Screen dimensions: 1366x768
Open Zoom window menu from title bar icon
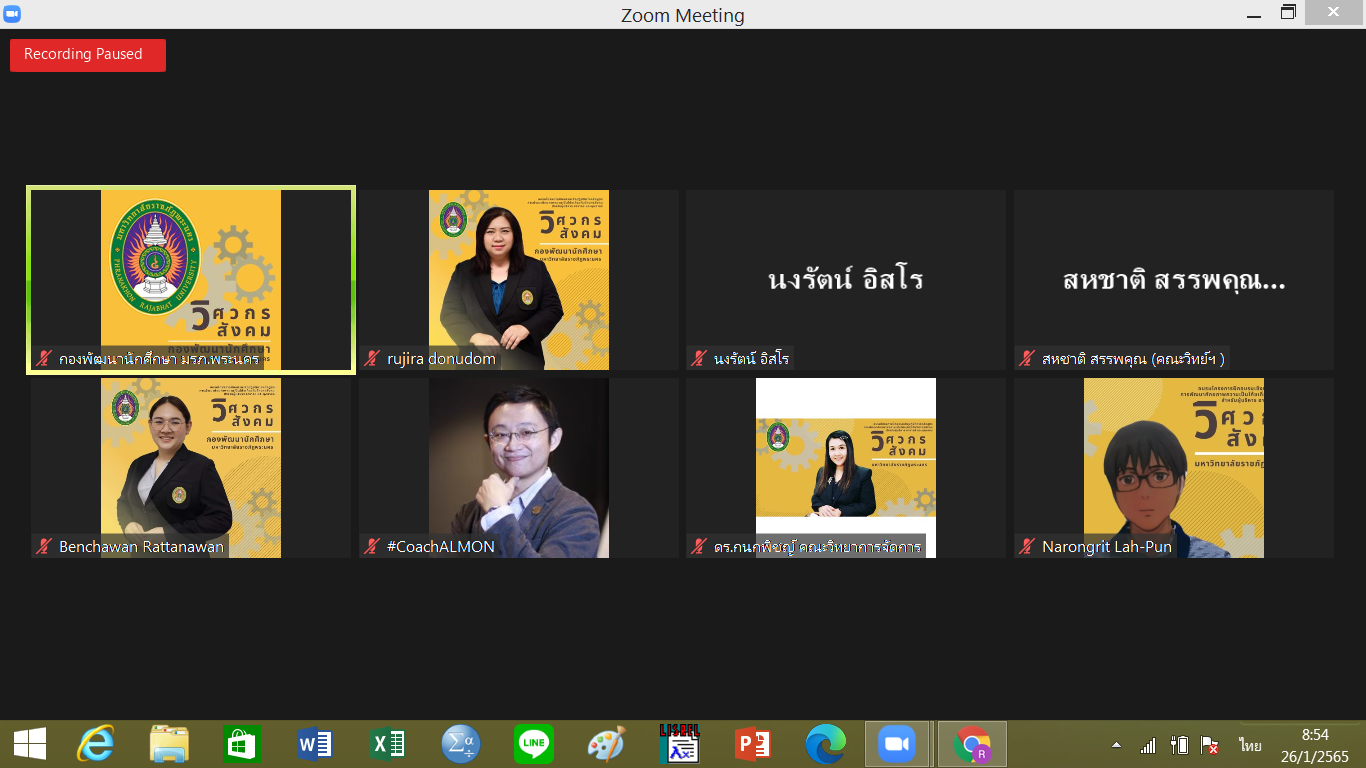tap(12, 14)
